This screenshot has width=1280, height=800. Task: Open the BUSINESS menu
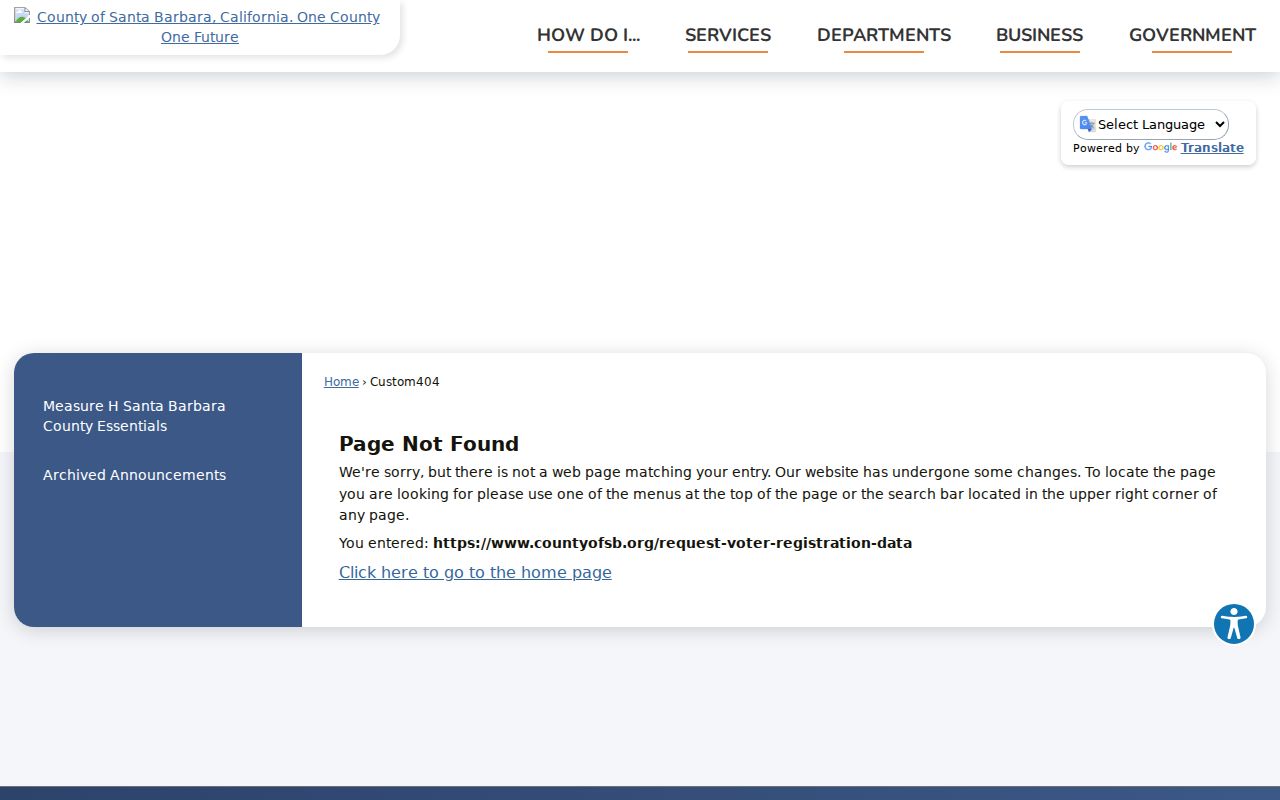point(1039,35)
